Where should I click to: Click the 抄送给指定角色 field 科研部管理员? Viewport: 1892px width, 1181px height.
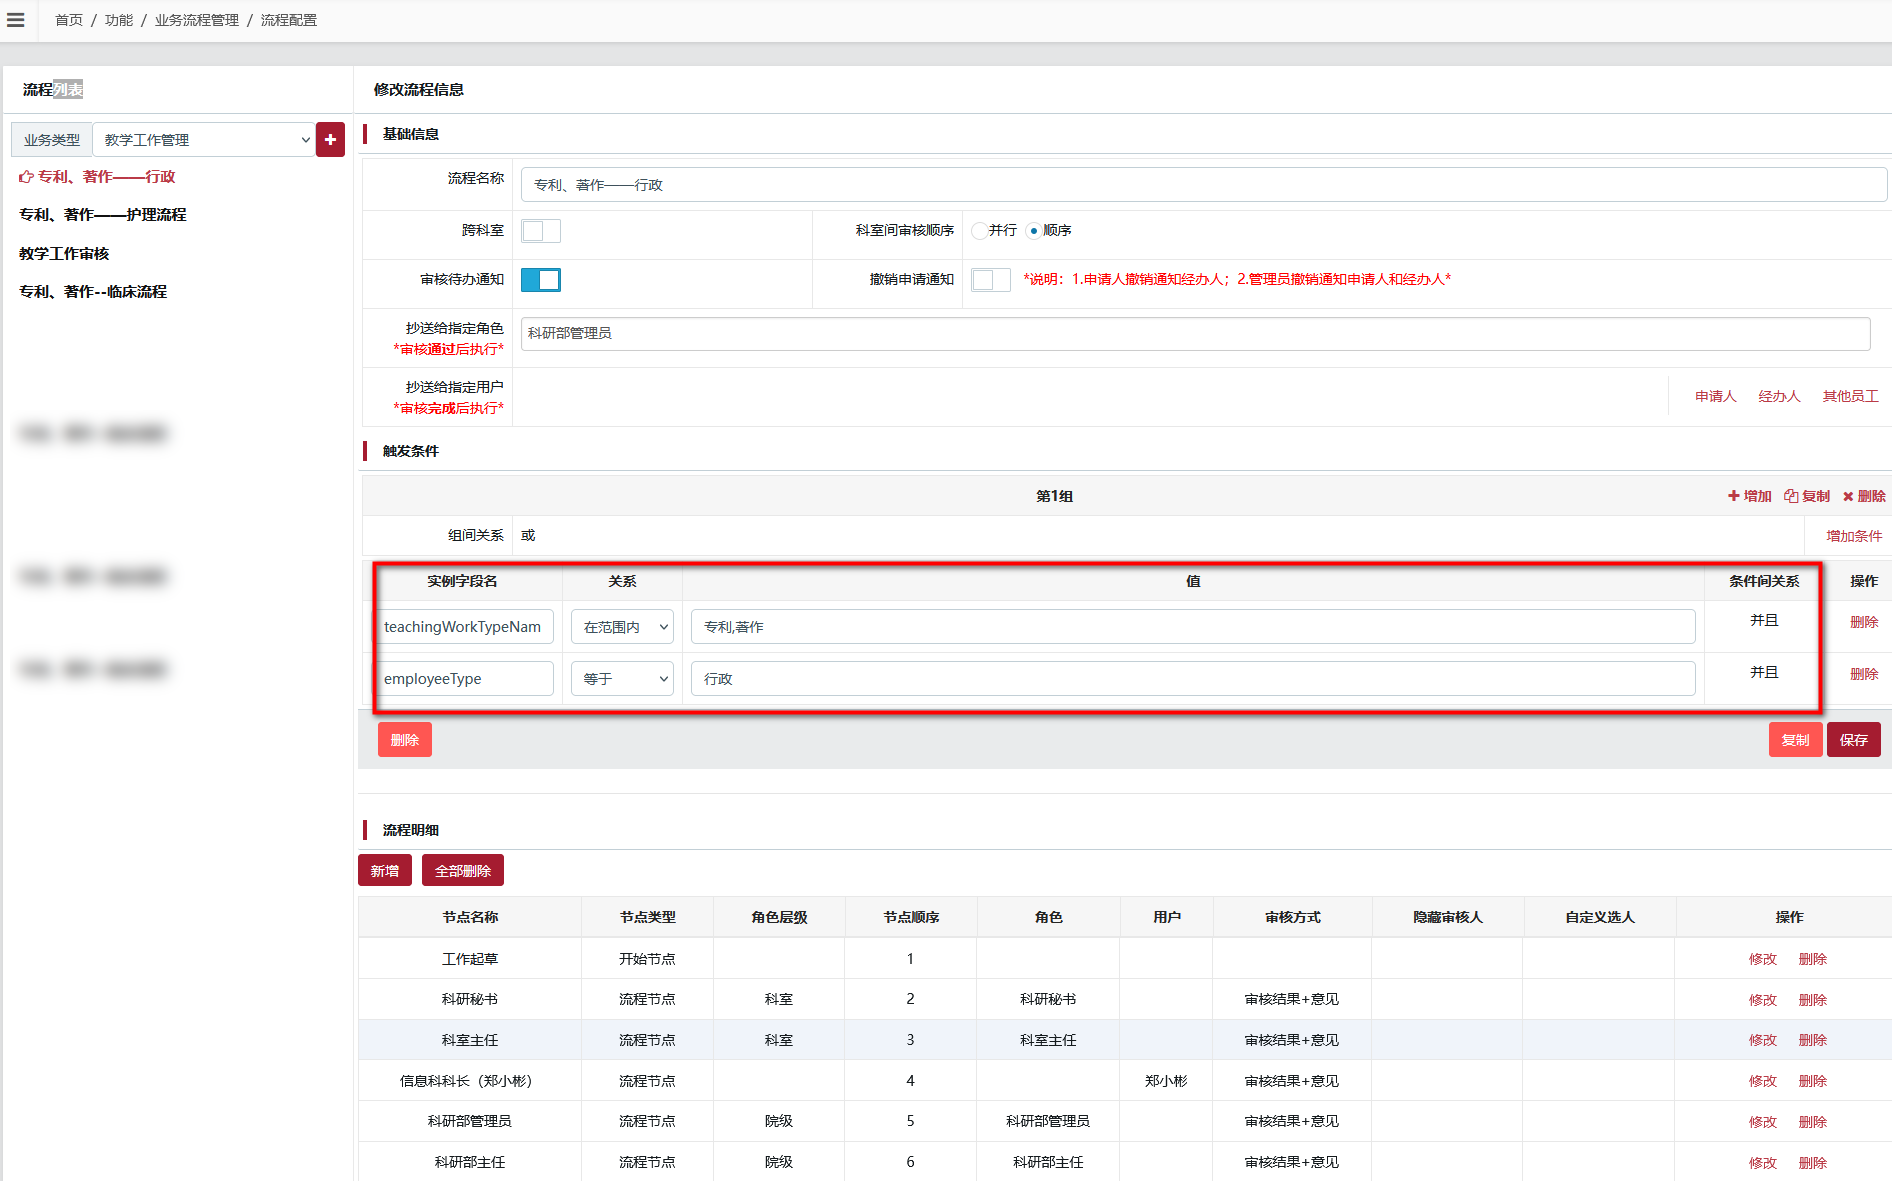pyautogui.click(x=1195, y=334)
